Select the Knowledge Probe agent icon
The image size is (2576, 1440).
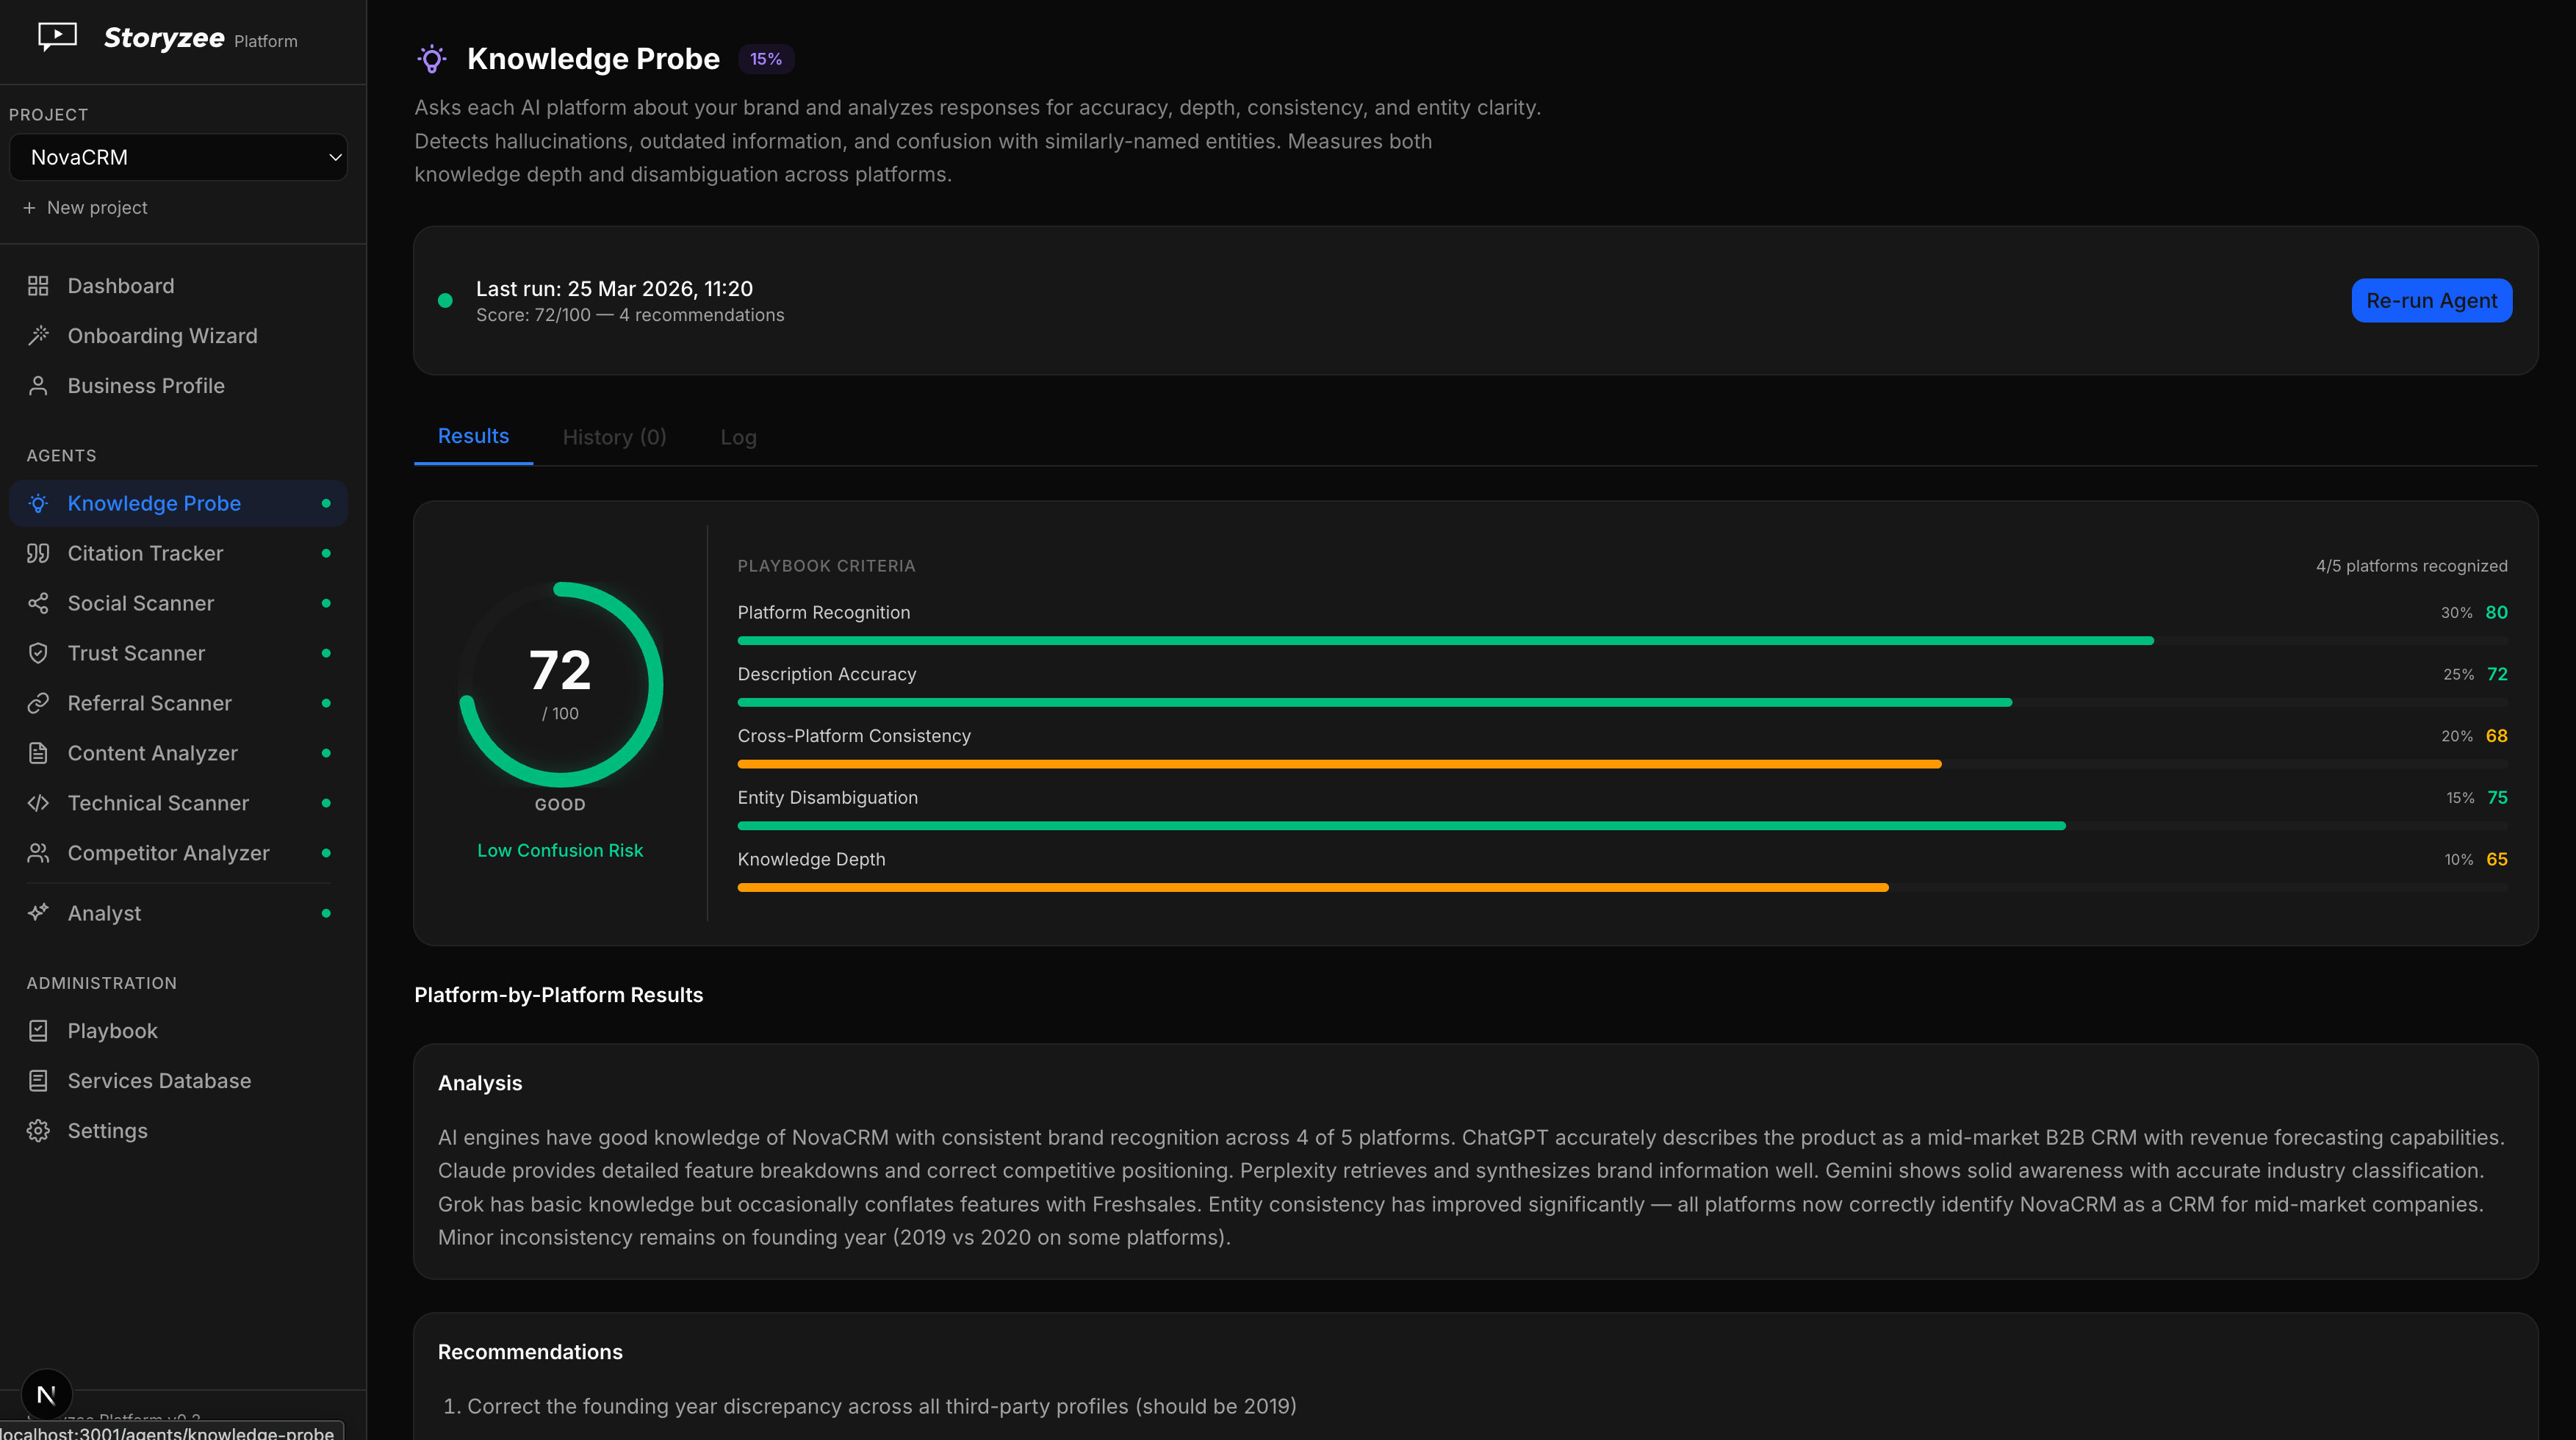tap(38, 503)
